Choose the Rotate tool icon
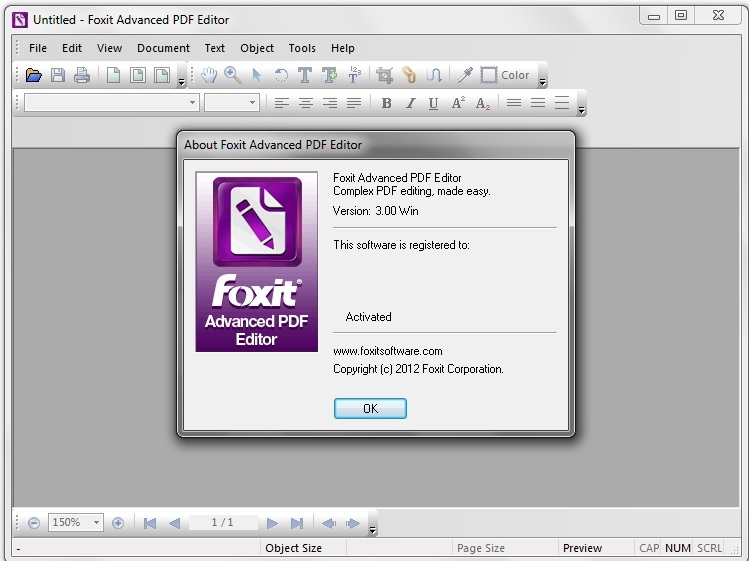Screen dimensions: 749x561 [281, 75]
